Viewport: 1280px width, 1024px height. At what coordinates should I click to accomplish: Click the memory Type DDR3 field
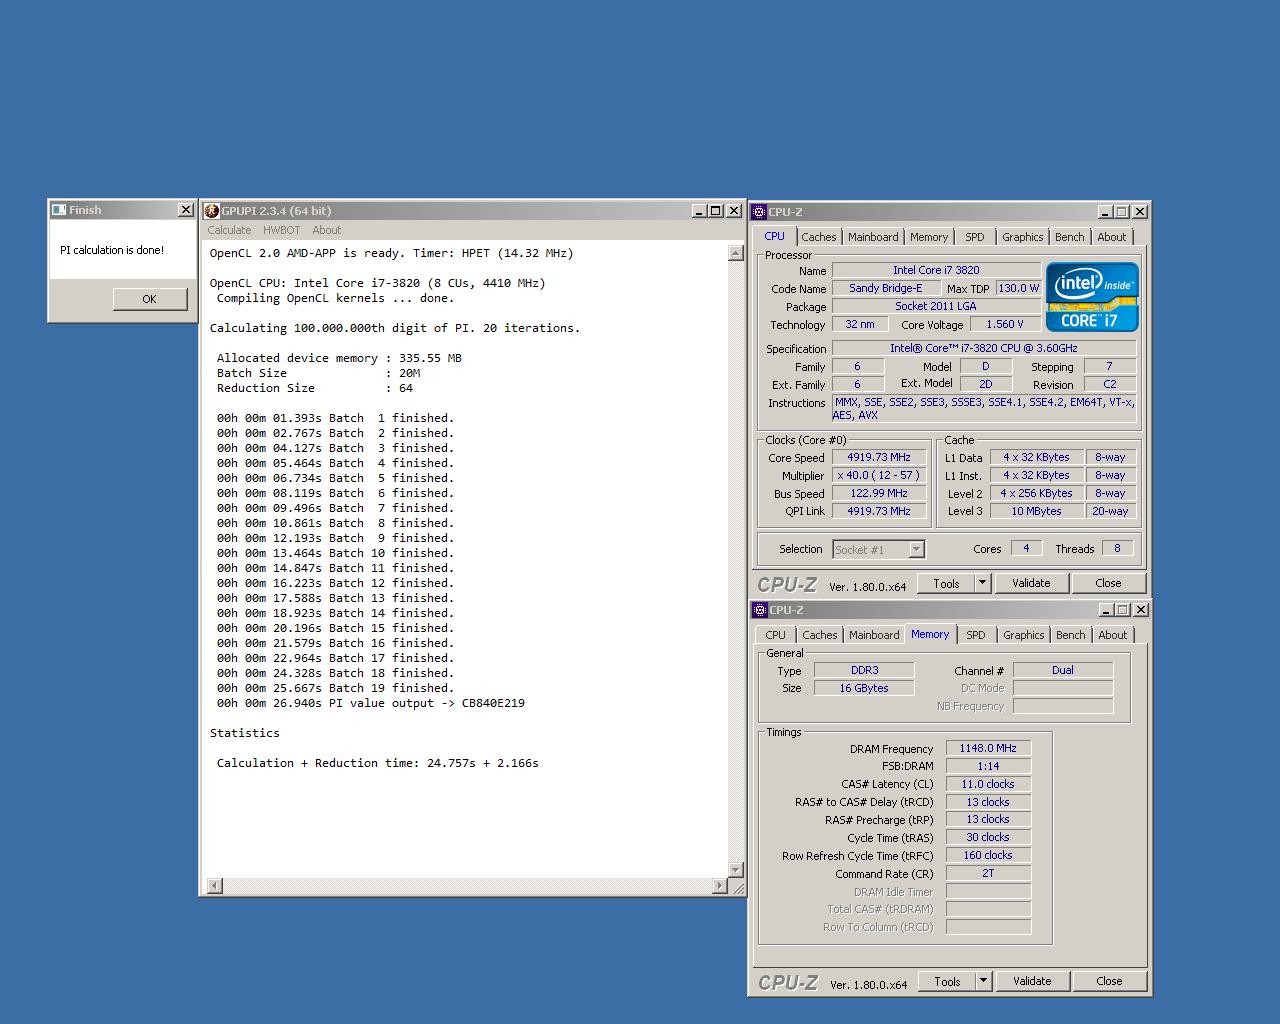(864, 670)
